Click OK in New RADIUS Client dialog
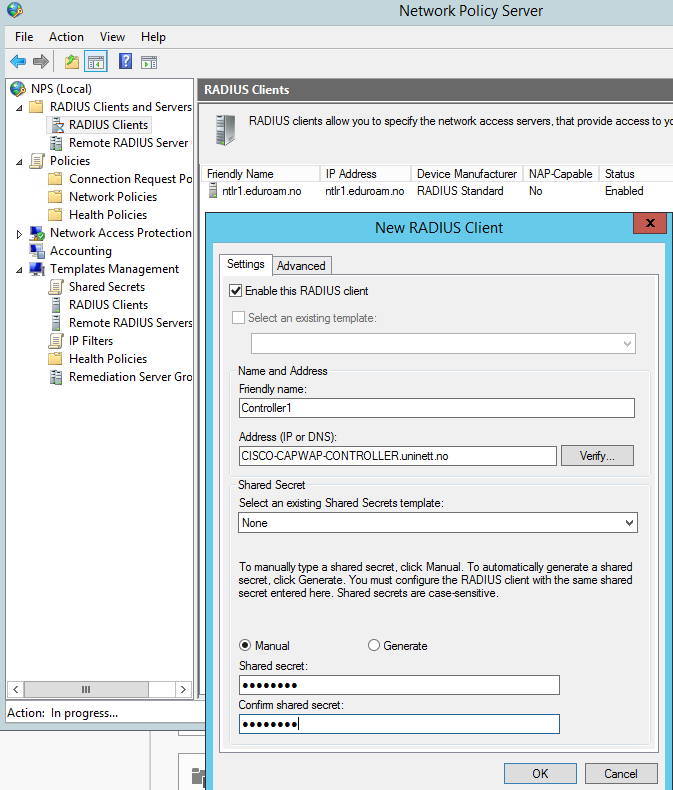Viewport: 673px width, 790px height. click(540, 773)
